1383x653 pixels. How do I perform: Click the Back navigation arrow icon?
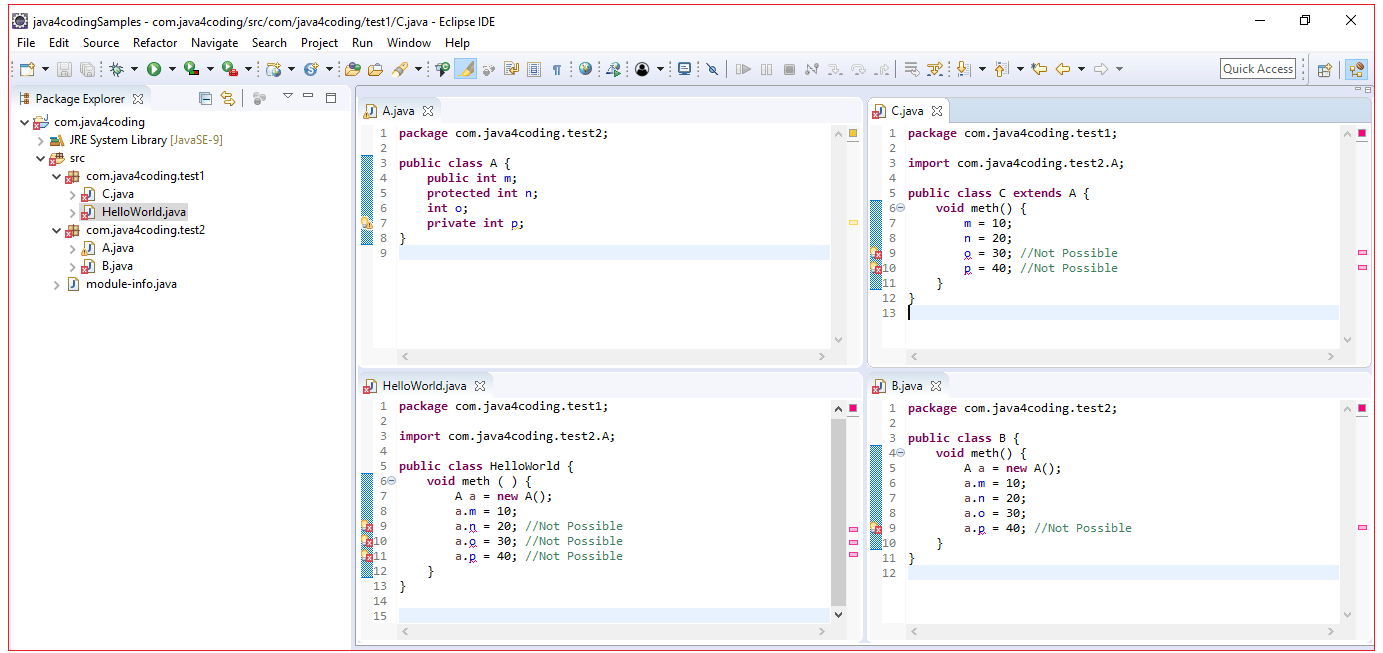coord(1062,69)
